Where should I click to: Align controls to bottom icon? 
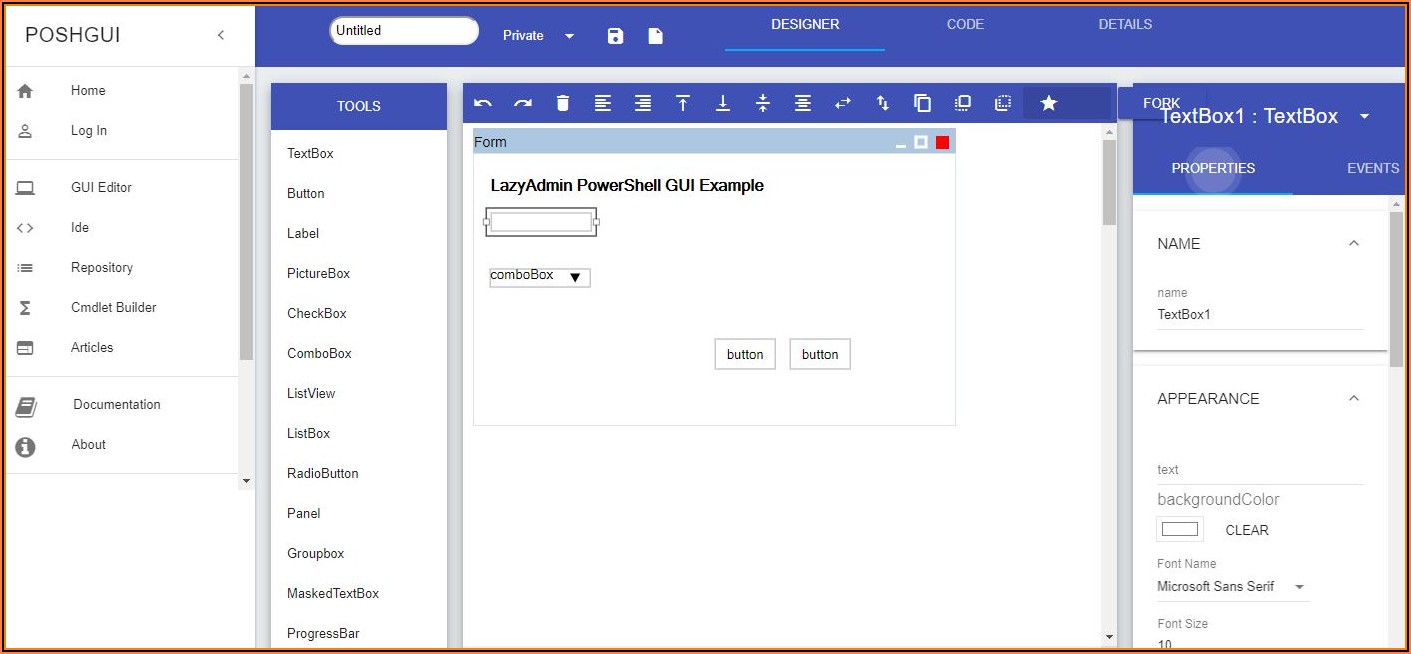pos(723,103)
